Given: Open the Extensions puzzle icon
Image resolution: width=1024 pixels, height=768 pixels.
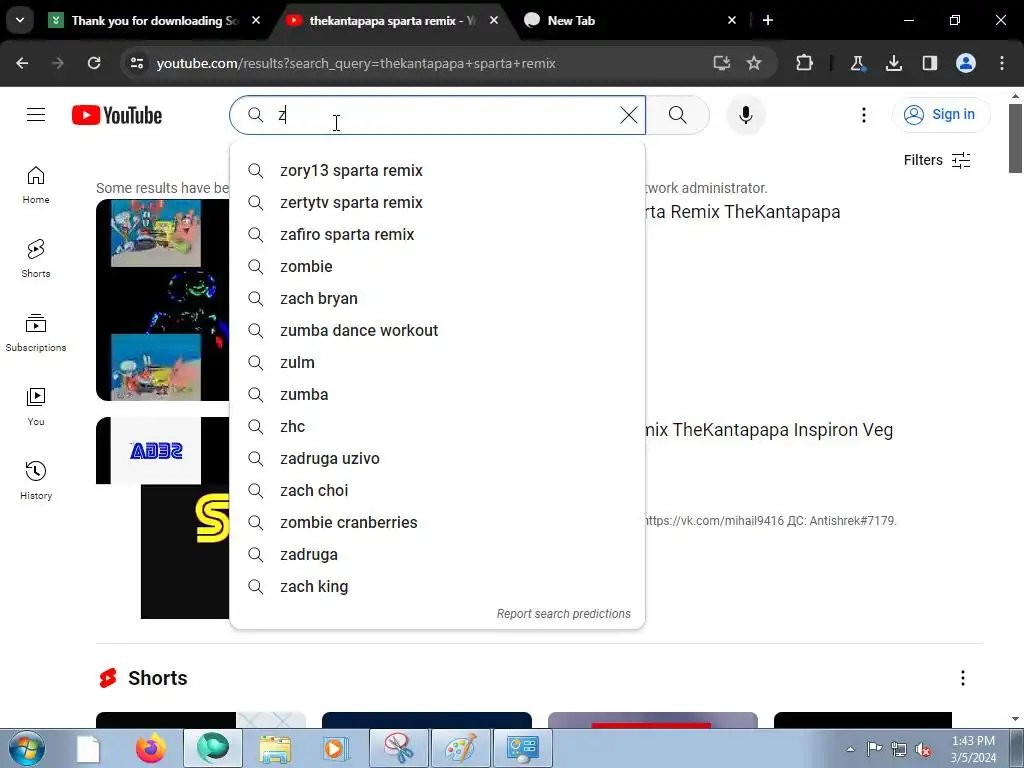Looking at the screenshot, I should 804,63.
